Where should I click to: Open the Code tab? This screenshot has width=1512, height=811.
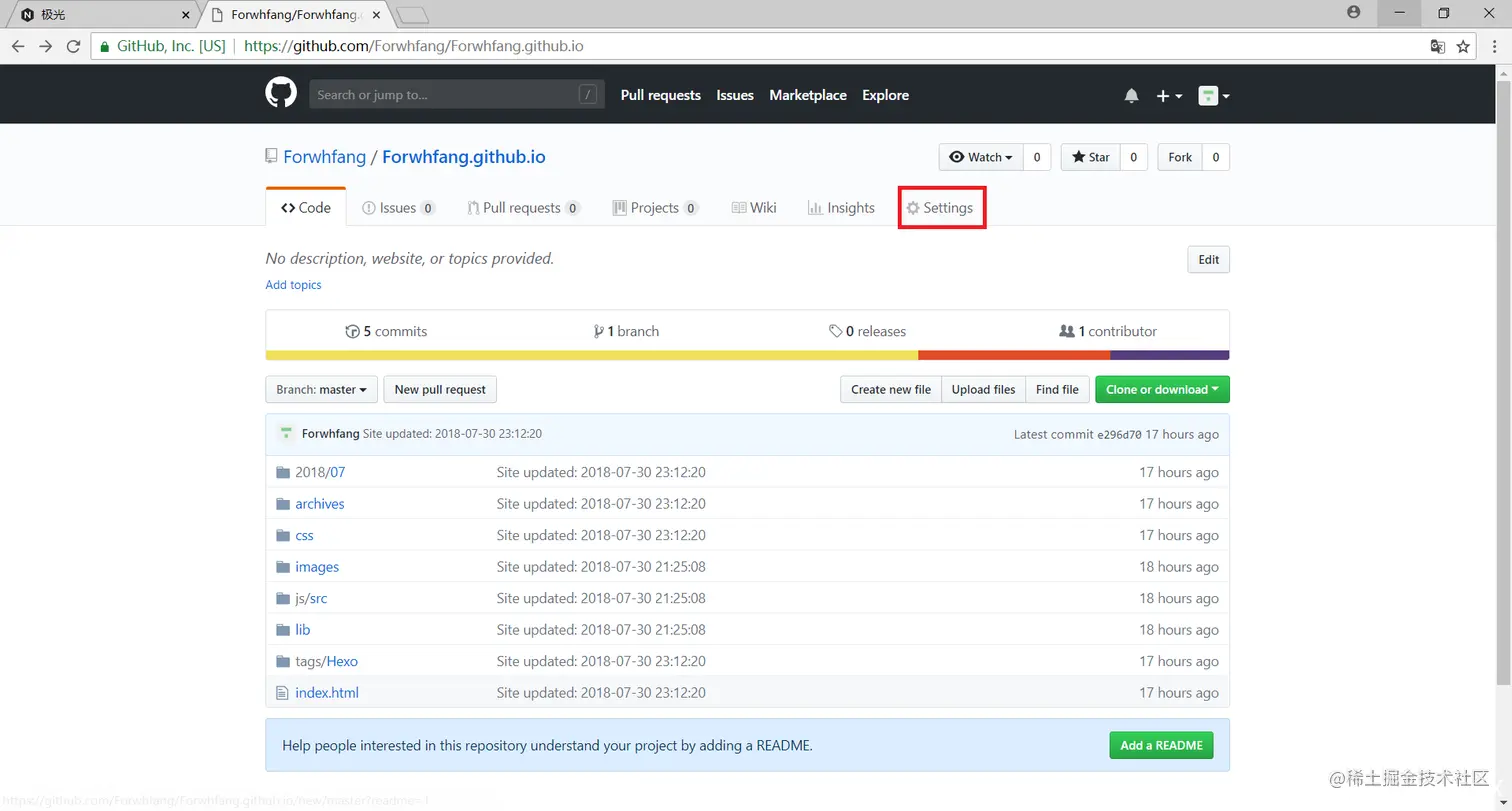(306, 208)
